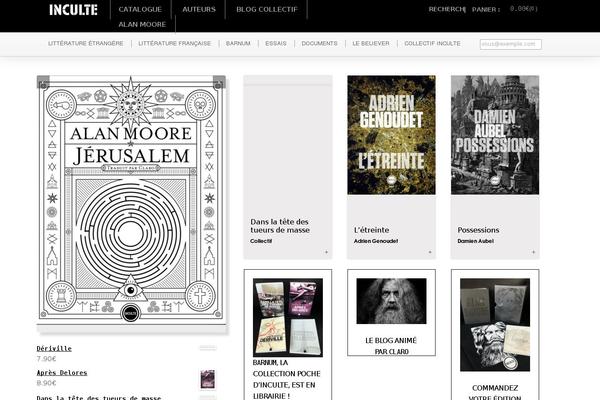Select Littérature étrangère category
The image size is (600, 400).
(x=86, y=44)
